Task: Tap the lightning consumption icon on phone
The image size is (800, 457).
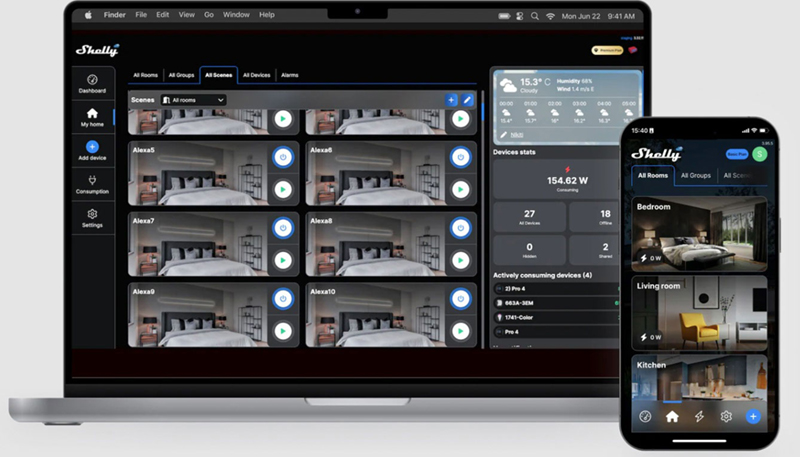Action: coord(699,417)
